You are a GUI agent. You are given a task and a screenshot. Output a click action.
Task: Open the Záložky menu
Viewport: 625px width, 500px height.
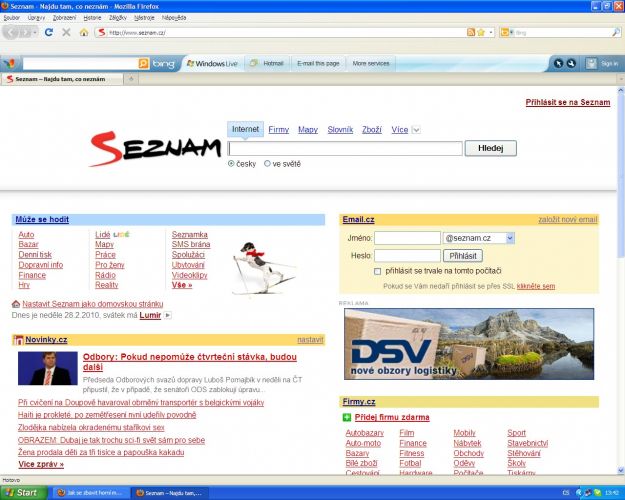[118, 18]
